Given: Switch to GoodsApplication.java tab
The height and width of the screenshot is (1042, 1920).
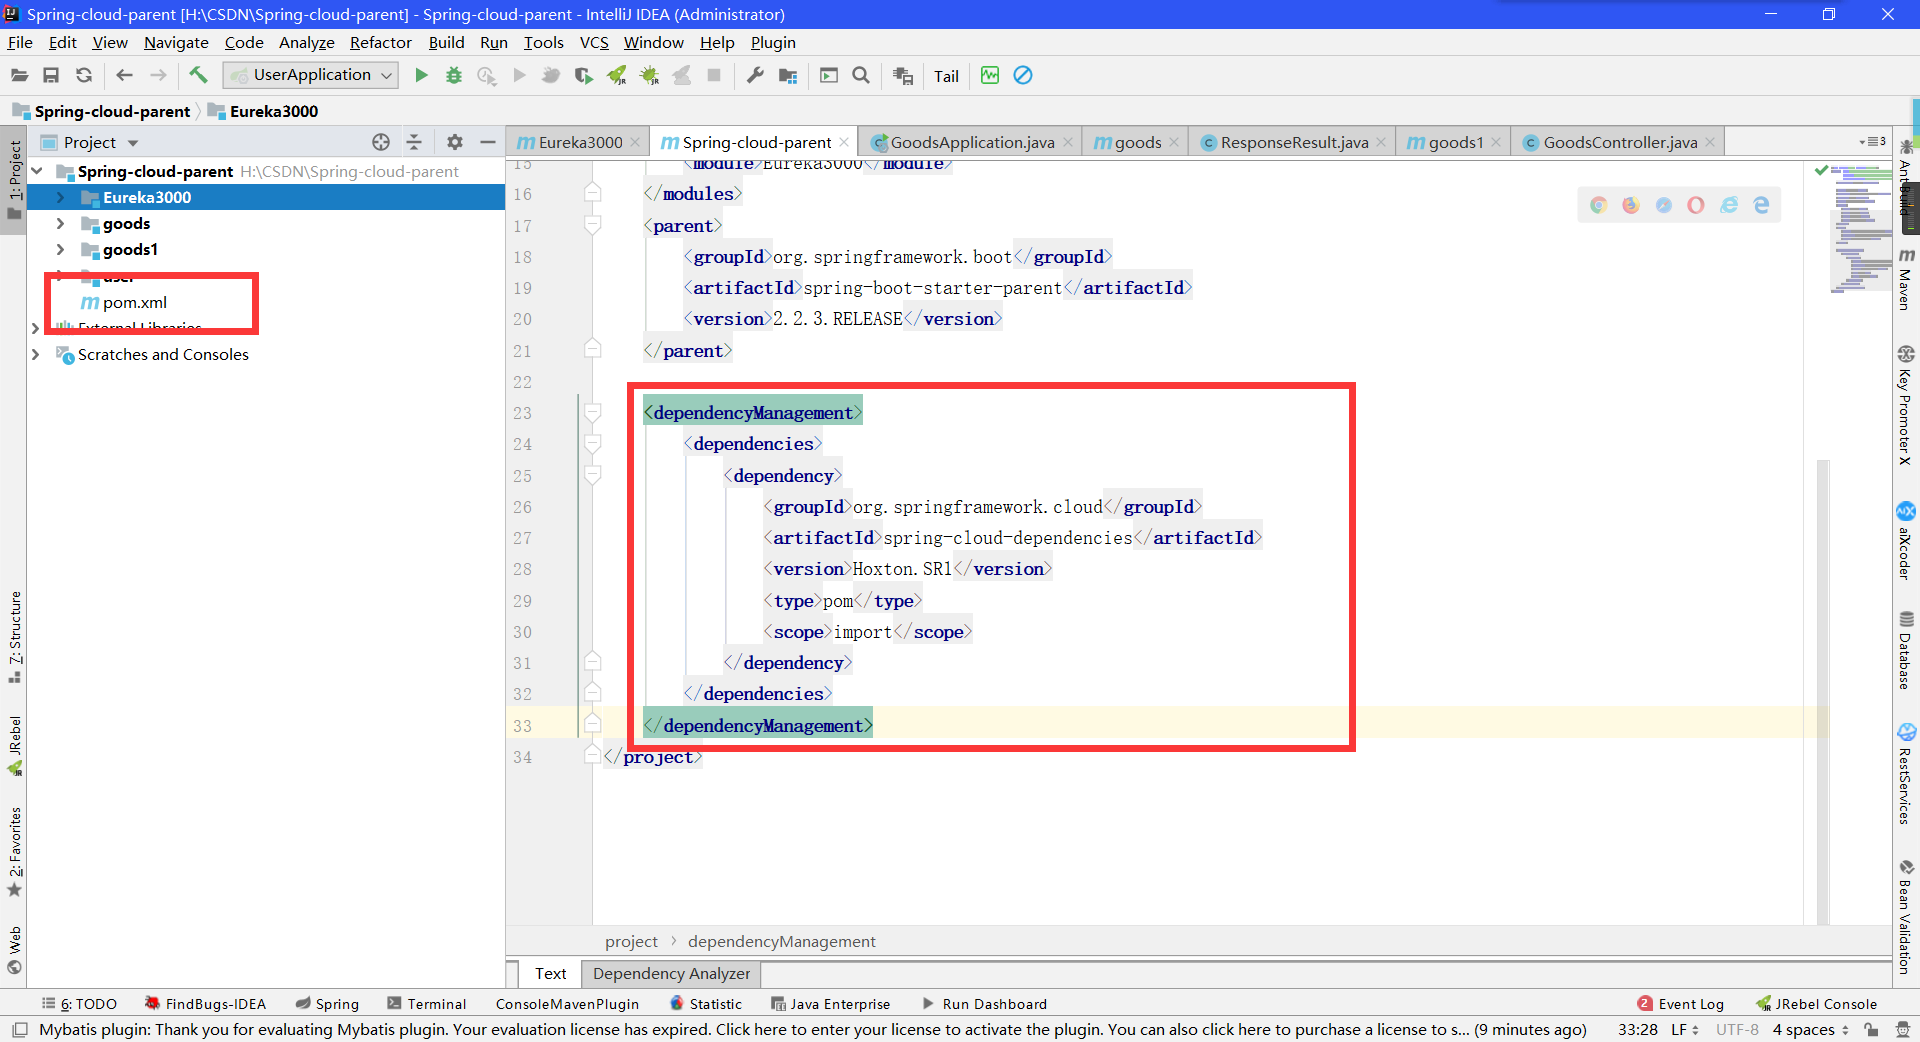Looking at the screenshot, I should pyautogui.click(x=971, y=142).
